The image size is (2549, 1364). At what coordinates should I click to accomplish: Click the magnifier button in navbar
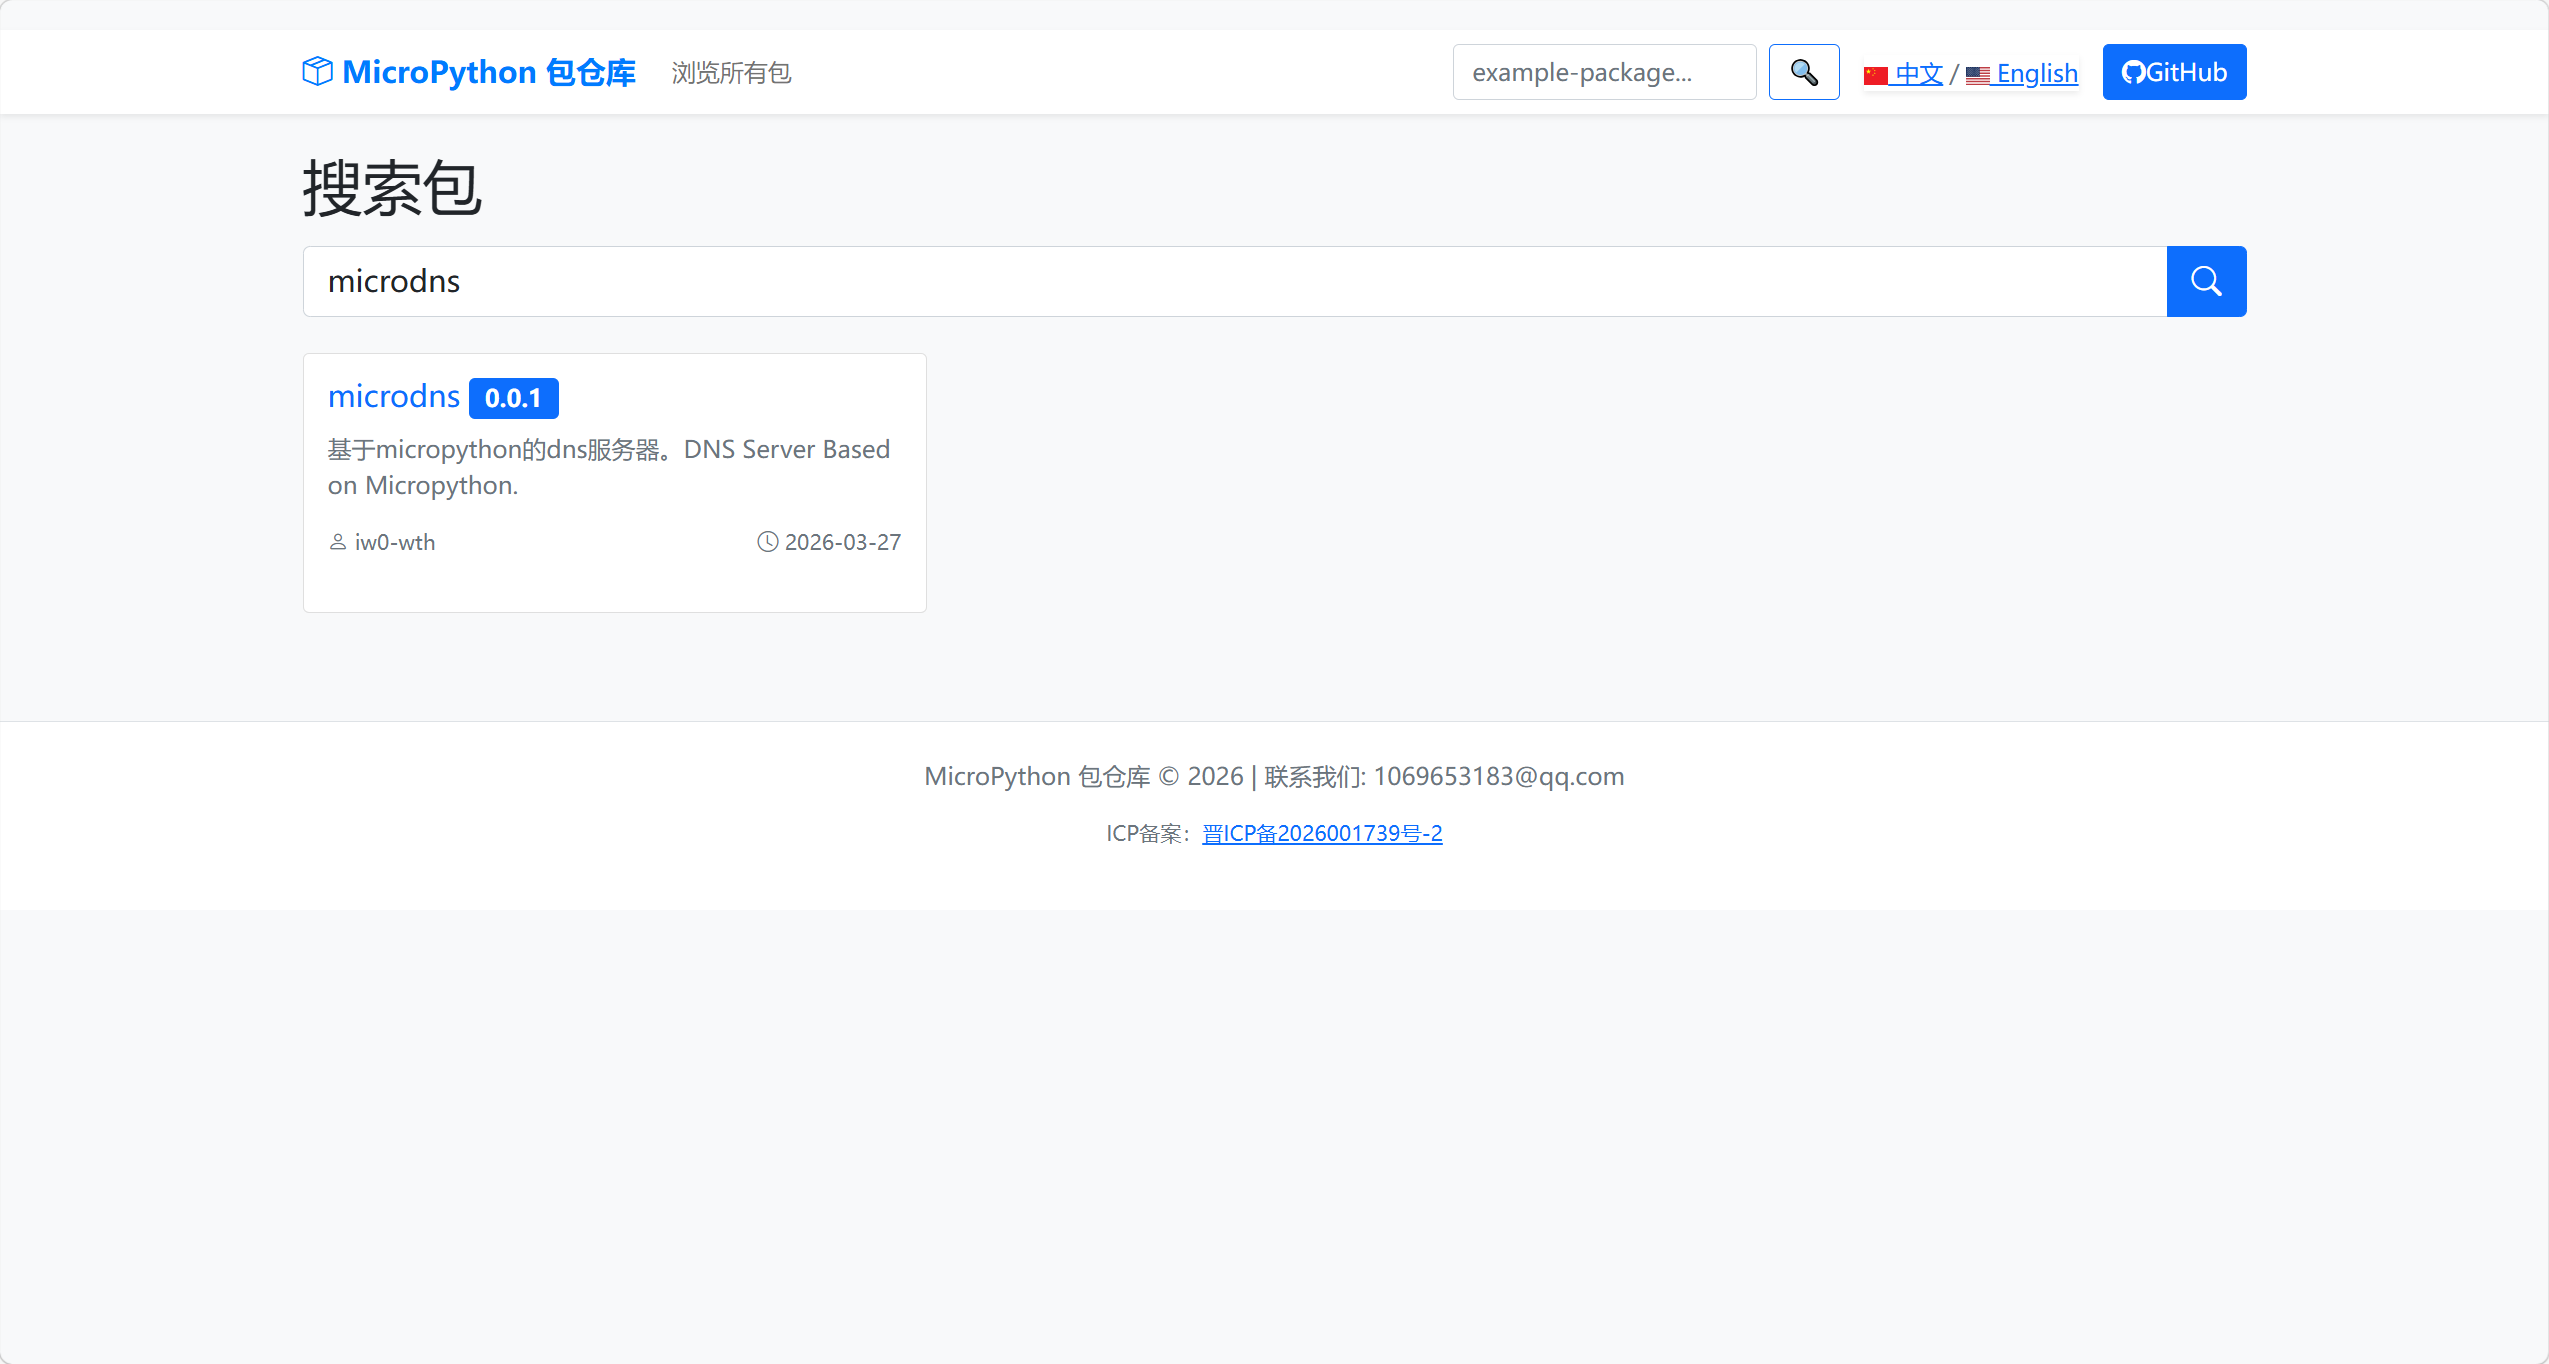[x=1803, y=72]
